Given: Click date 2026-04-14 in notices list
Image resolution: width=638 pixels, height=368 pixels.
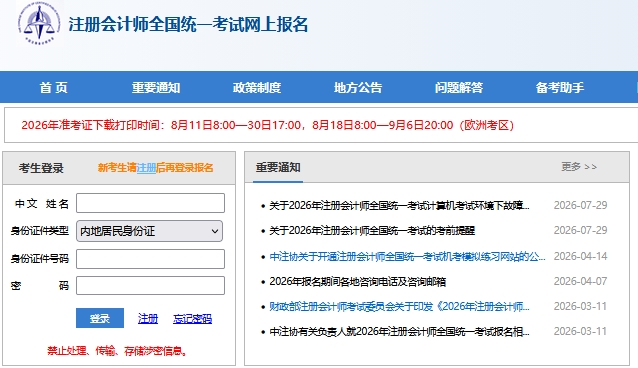Looking at the screenshot, I should click(580, 256).
